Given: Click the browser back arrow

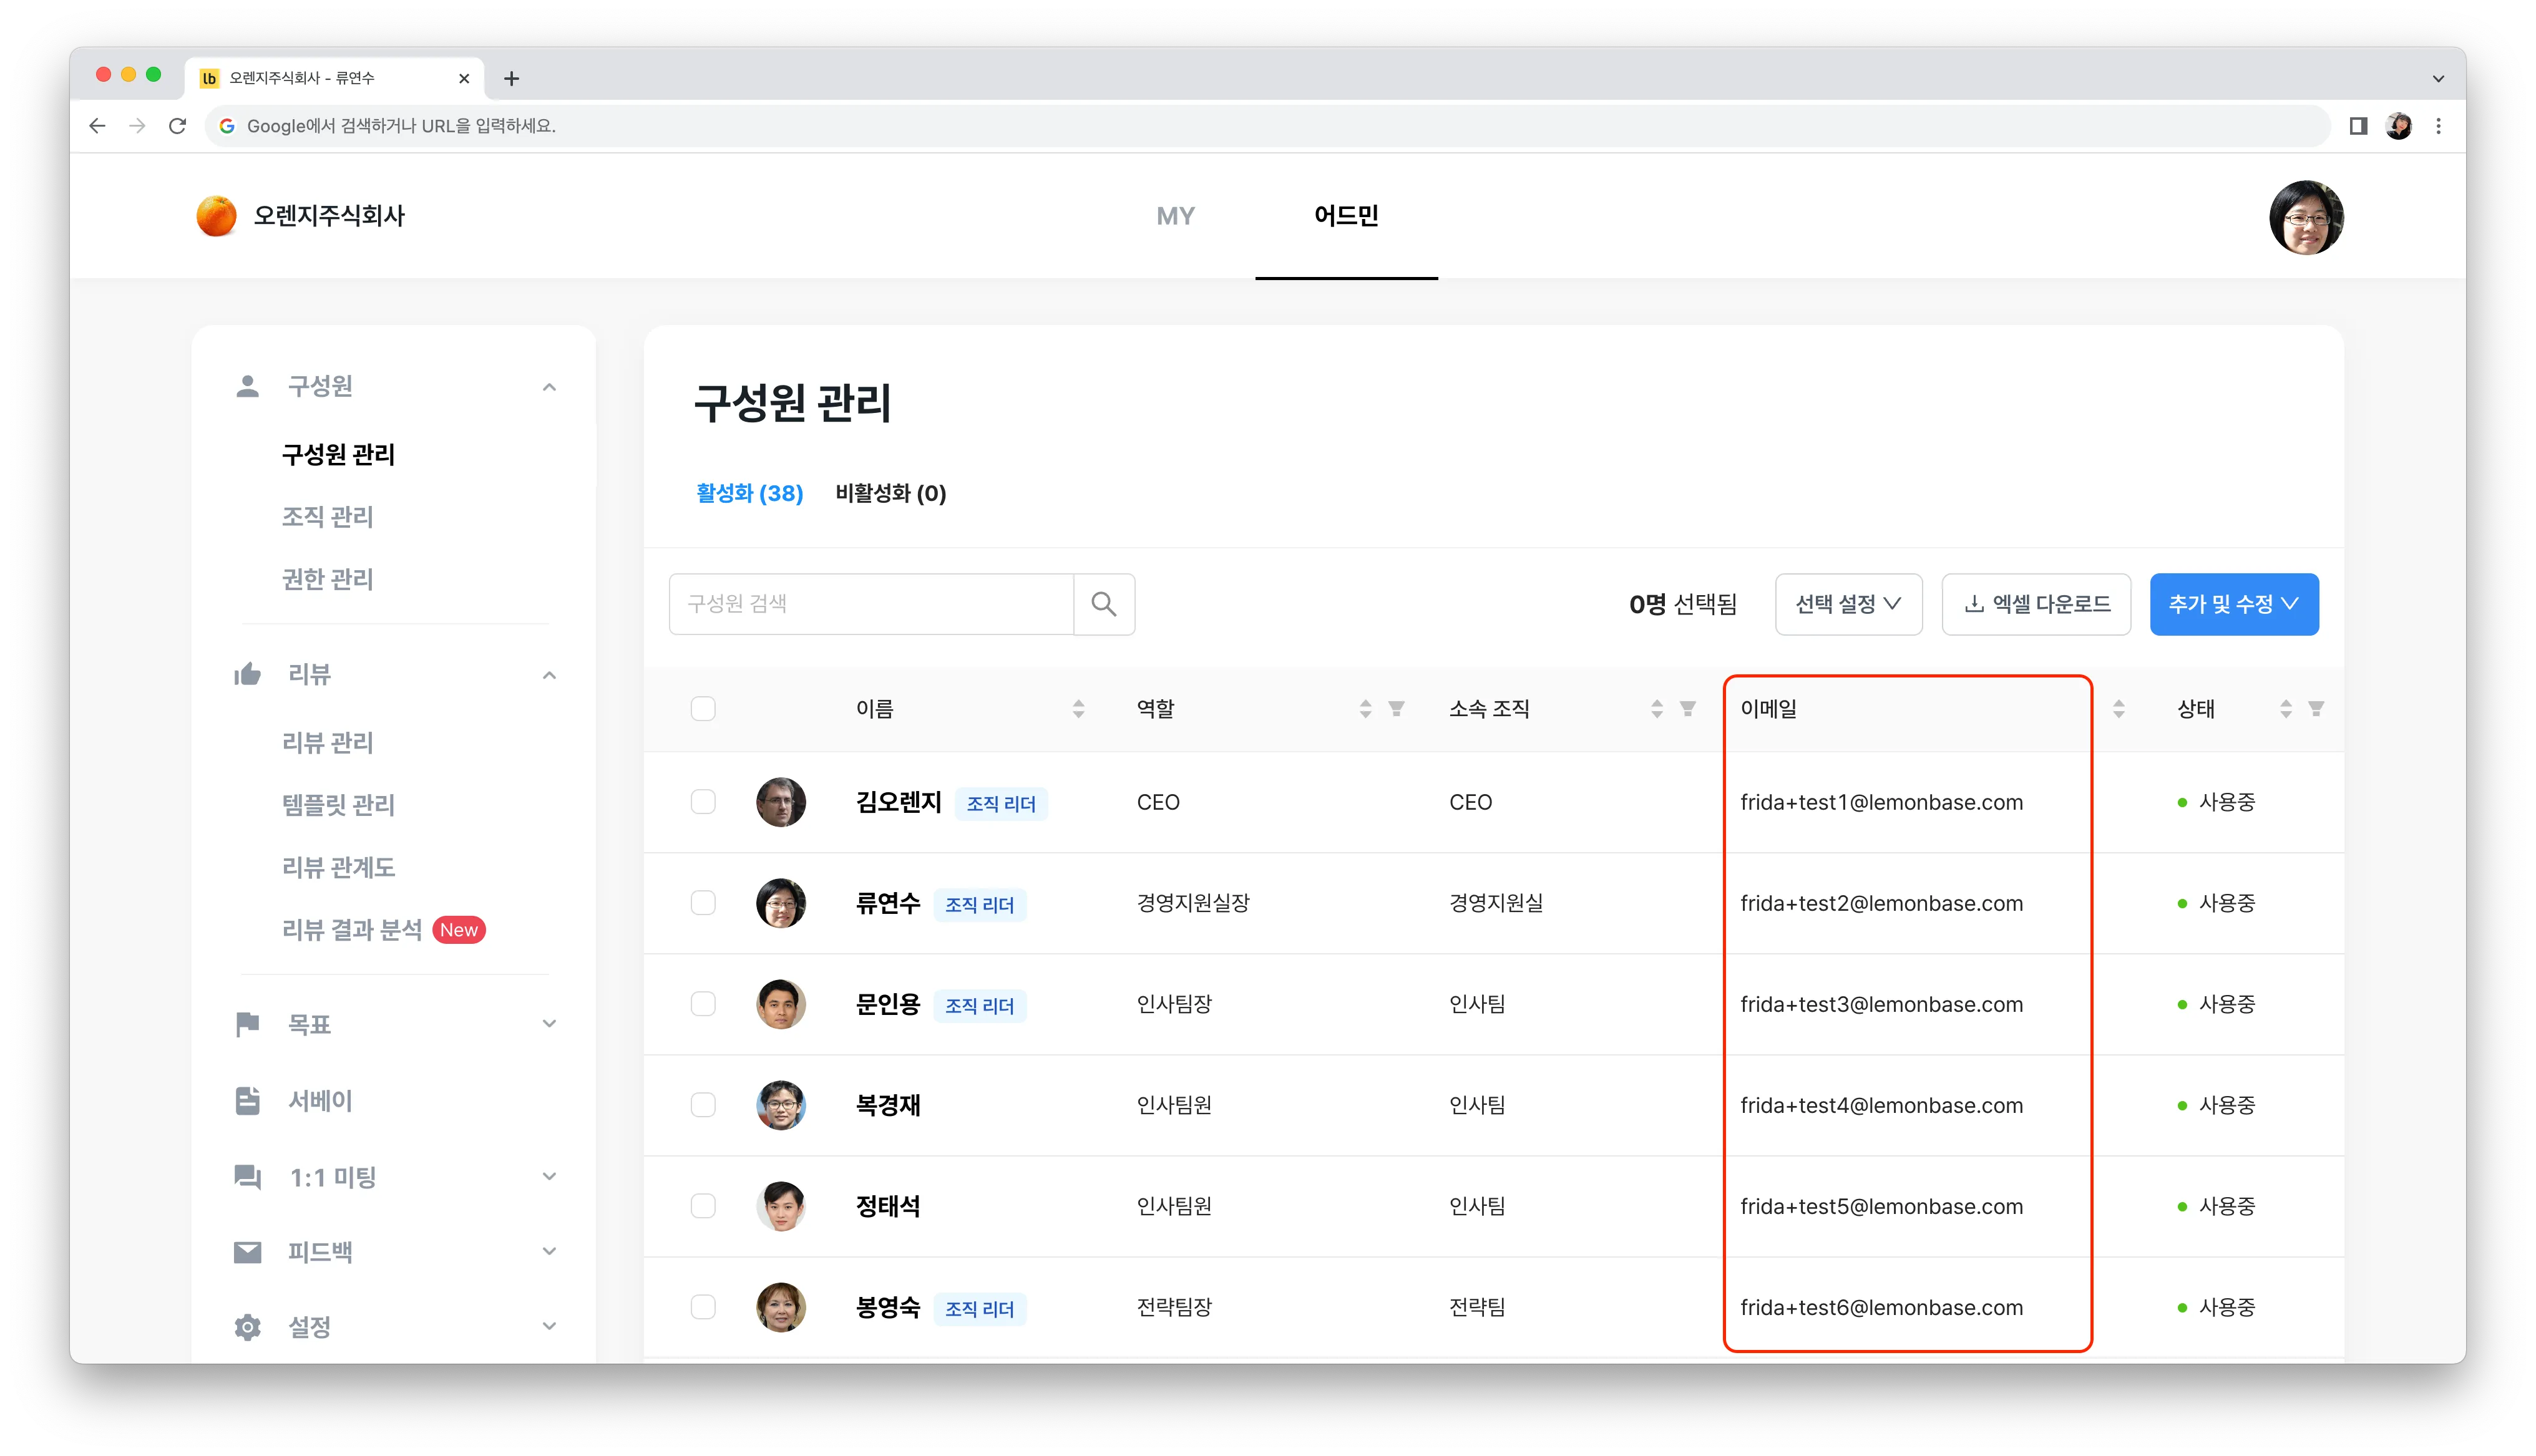Looking at the screenshot, I should pos(97,126).
